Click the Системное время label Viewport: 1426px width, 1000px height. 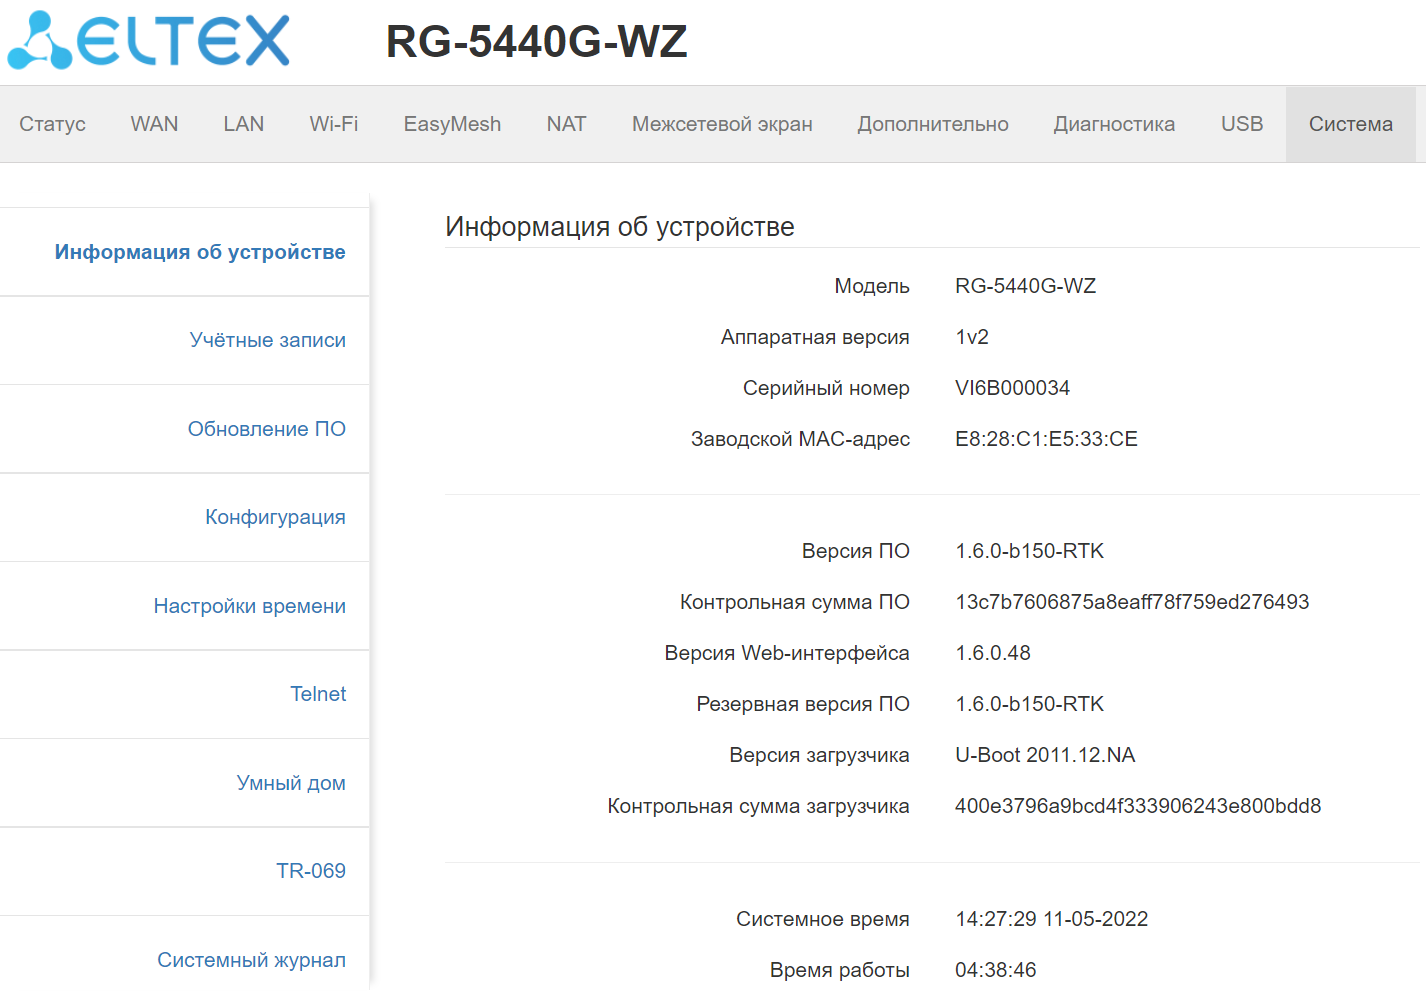click(x=823, y=919)
